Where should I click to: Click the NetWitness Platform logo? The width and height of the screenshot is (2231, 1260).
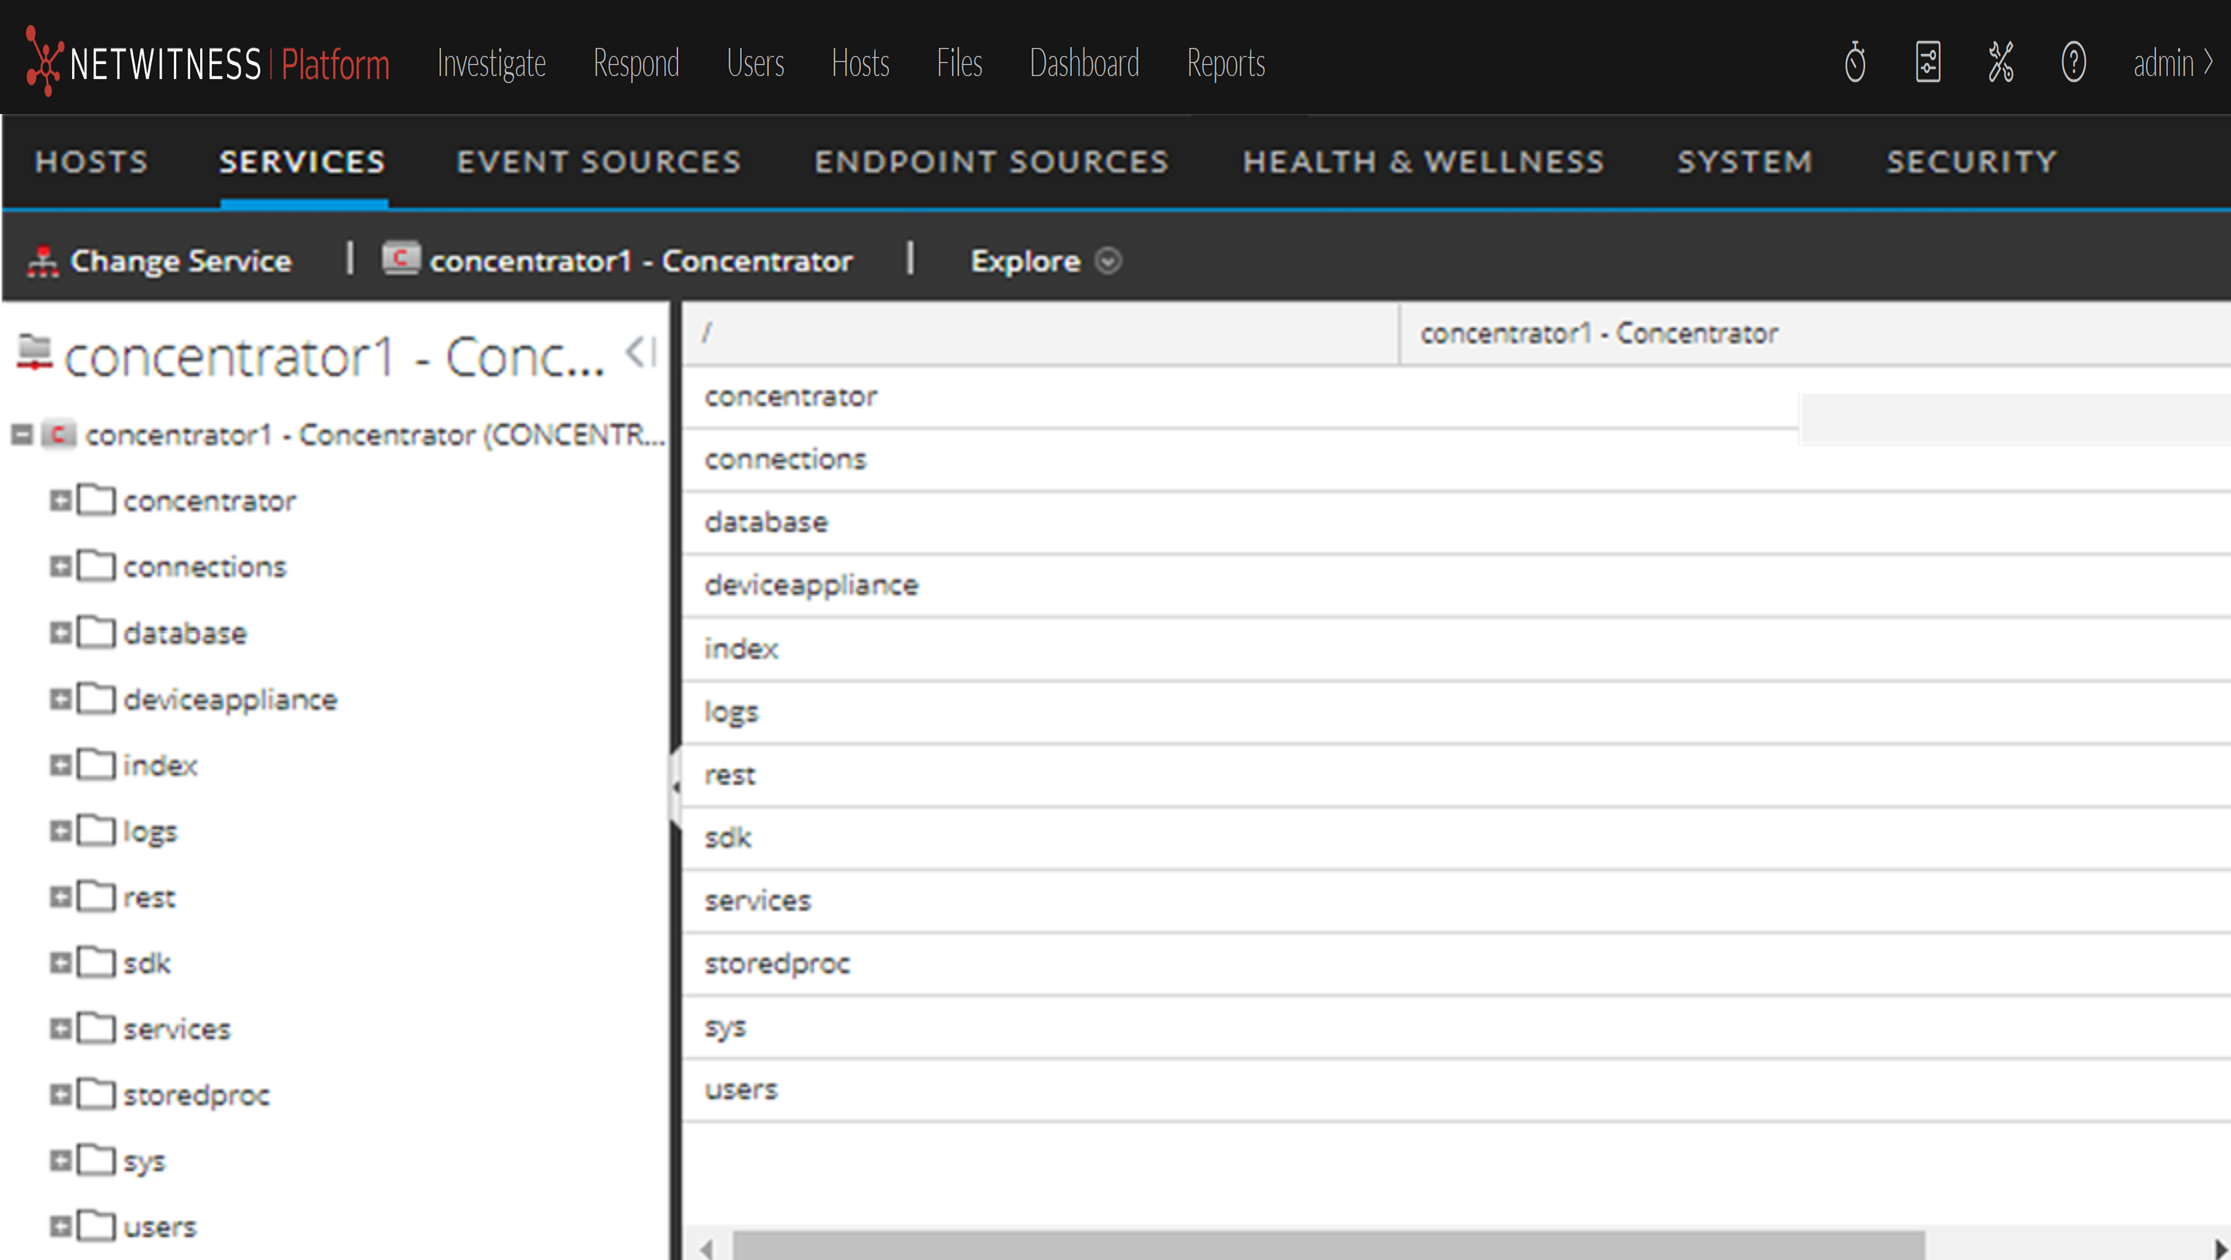coord(207,63)
